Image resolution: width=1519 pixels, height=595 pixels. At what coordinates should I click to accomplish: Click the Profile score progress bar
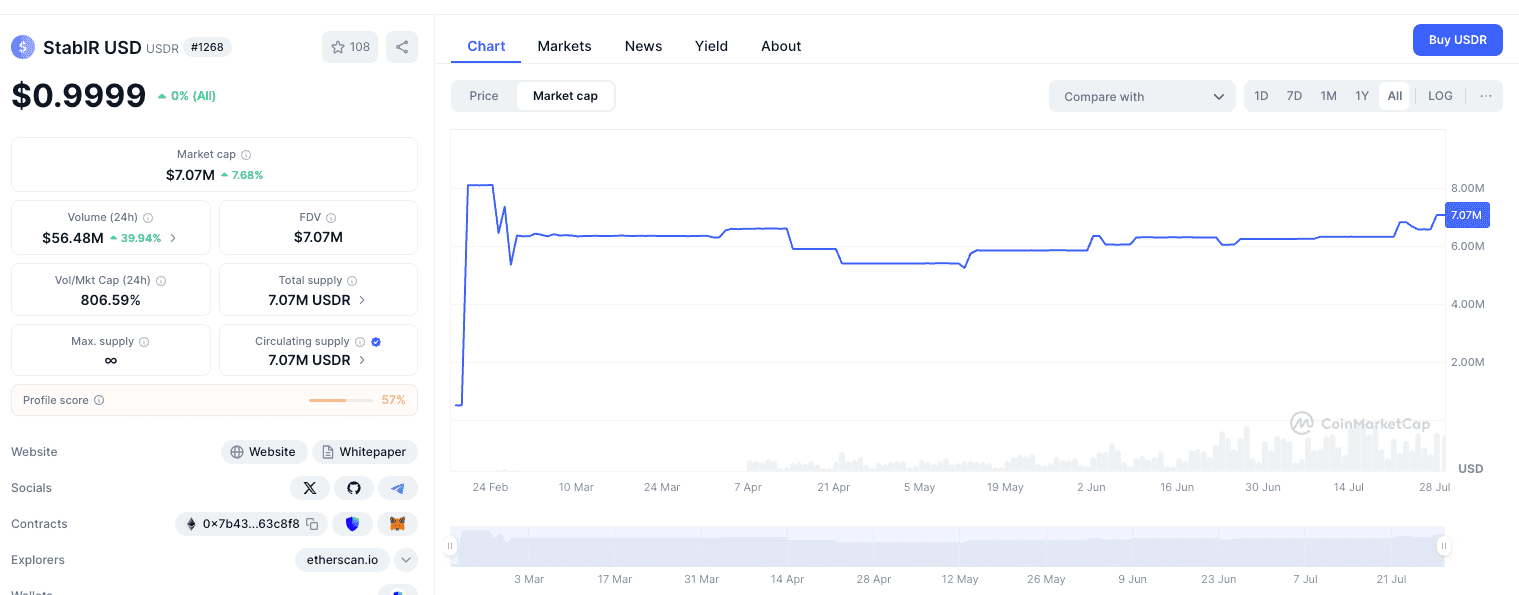(x=341, y=400)
